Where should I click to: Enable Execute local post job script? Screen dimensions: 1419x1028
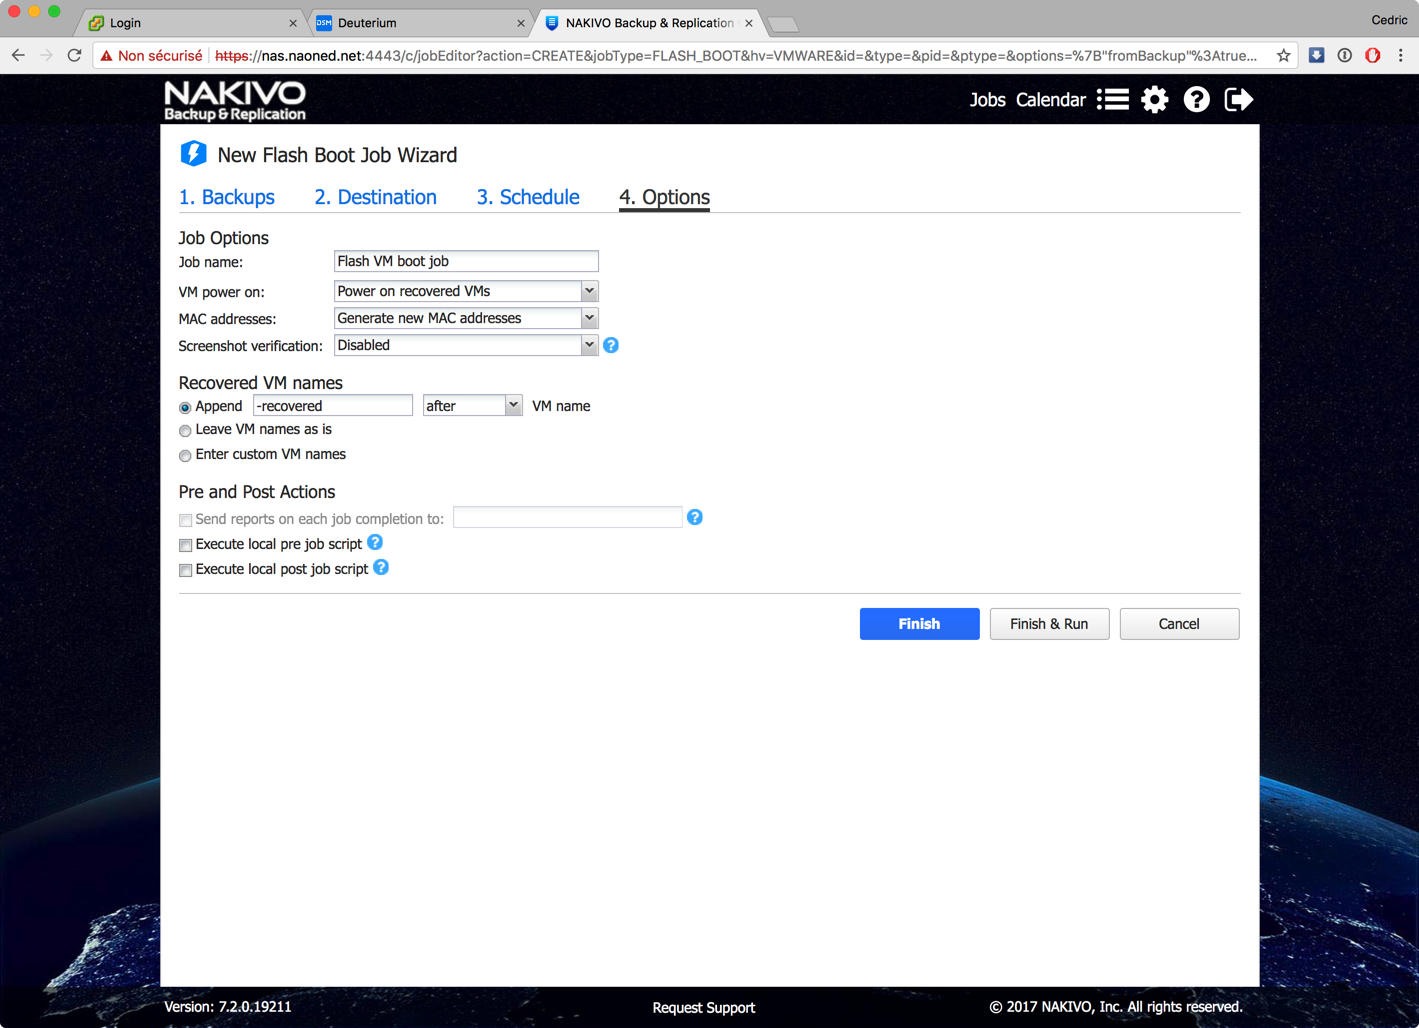[x=186, y=570]
